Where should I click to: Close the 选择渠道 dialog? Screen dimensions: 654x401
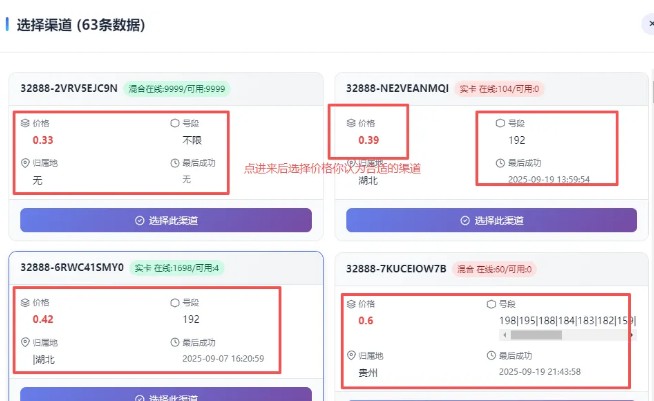[649, 24]
